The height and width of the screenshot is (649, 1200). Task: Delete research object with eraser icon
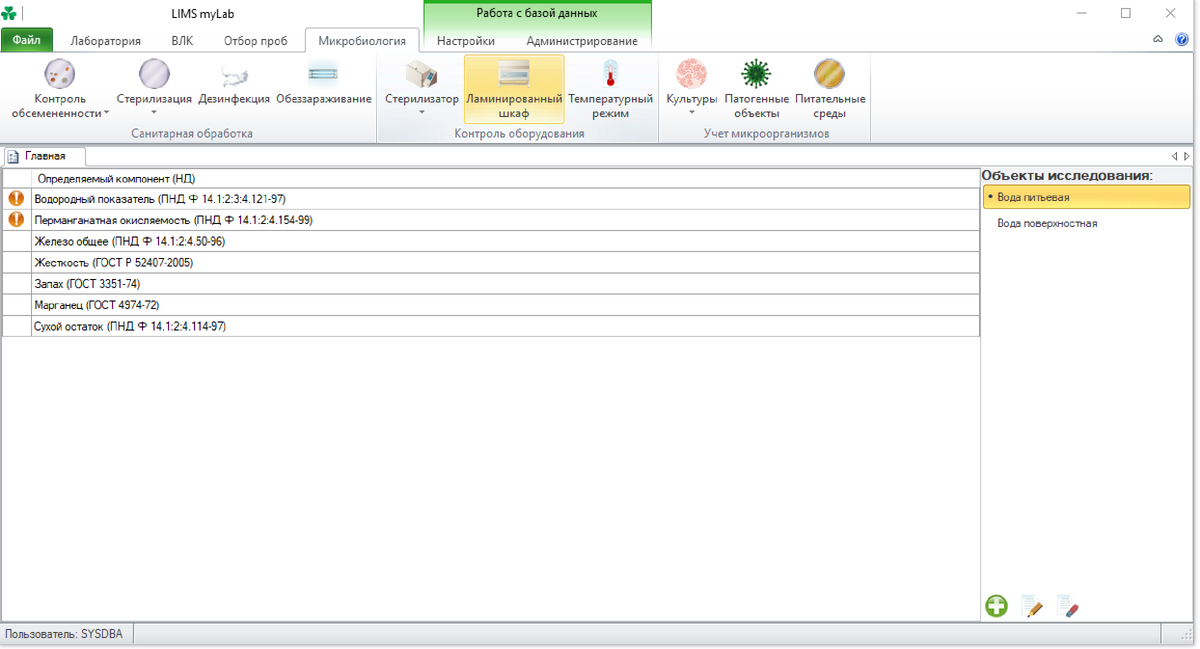pyautogui.click(x=1067, y=606)
